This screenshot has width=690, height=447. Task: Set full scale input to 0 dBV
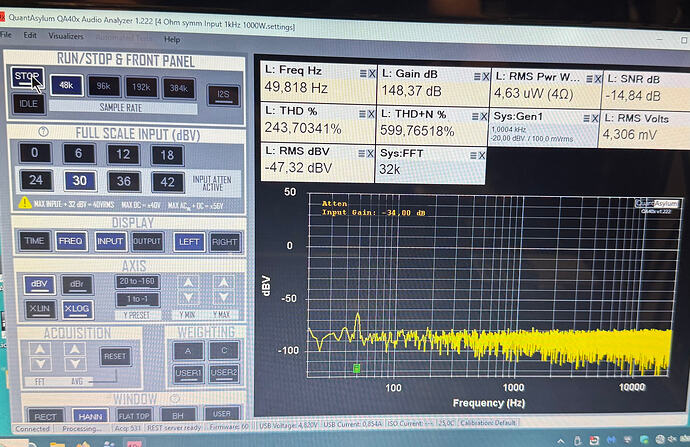(x=35, y=153)
